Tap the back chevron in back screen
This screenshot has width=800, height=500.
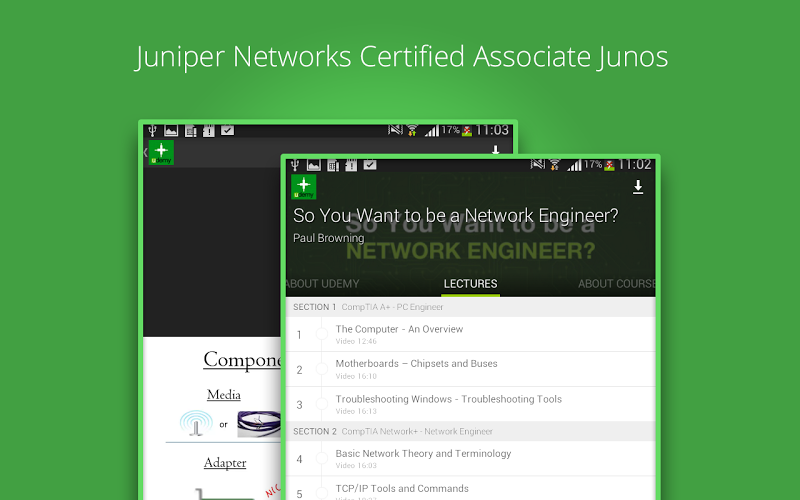[145, 152]
